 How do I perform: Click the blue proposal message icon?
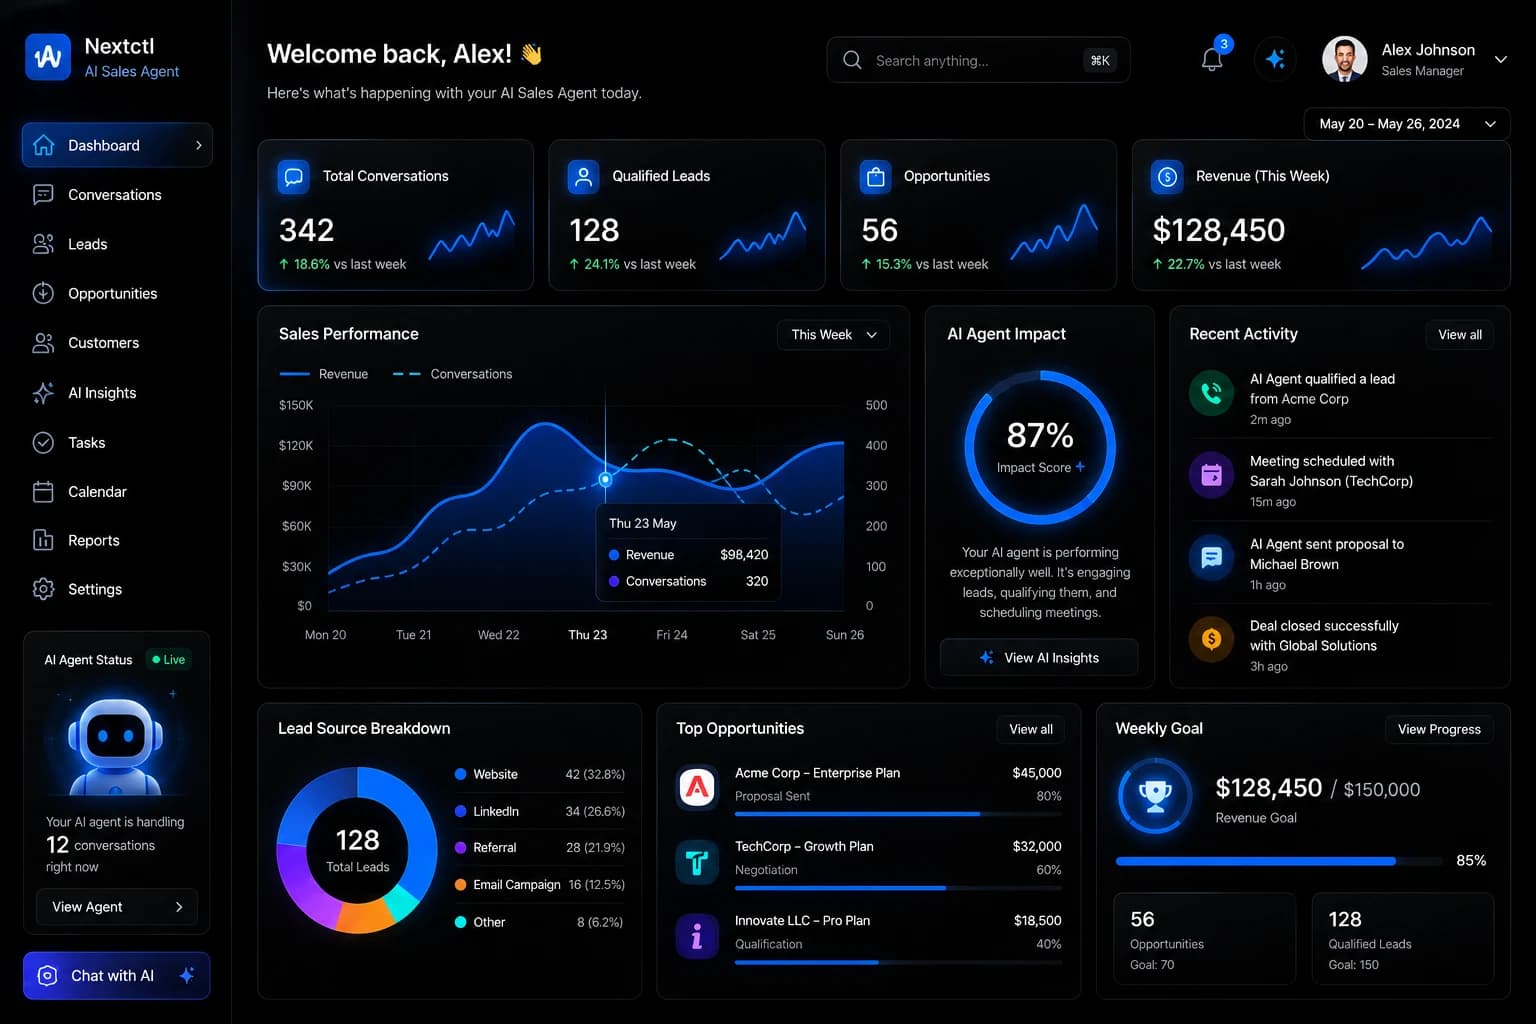coord(1211,557)
